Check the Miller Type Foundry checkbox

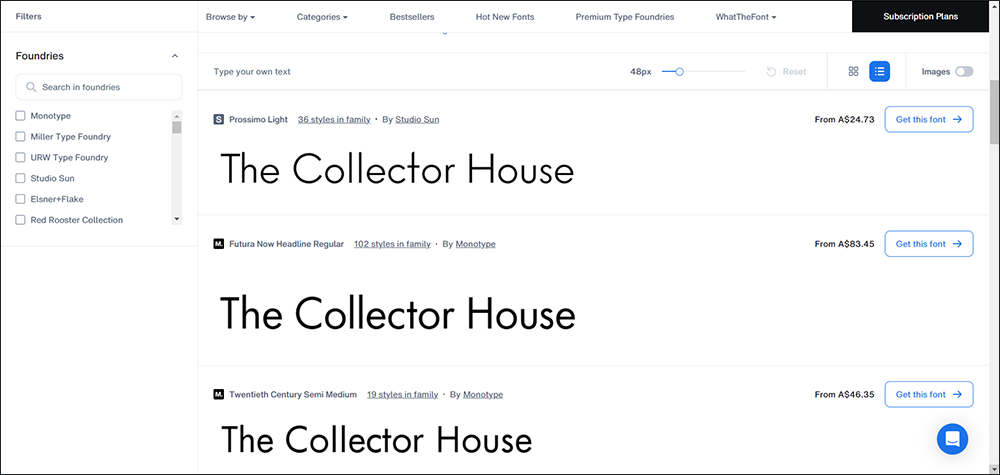[x=20, y=136]
